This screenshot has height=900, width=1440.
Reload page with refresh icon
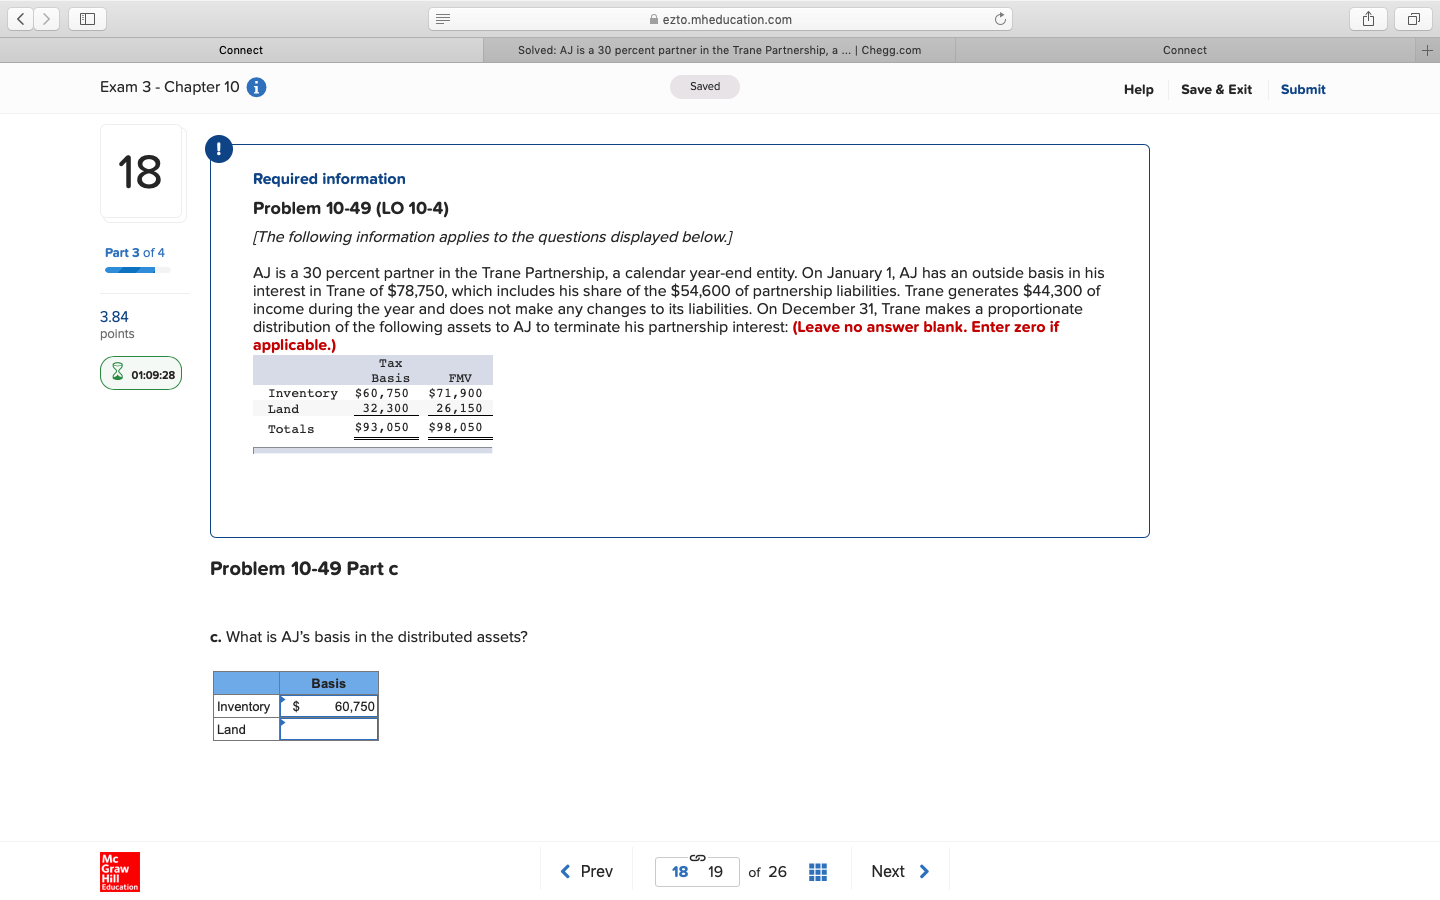pyautogui.click(x=1000, y=19)
